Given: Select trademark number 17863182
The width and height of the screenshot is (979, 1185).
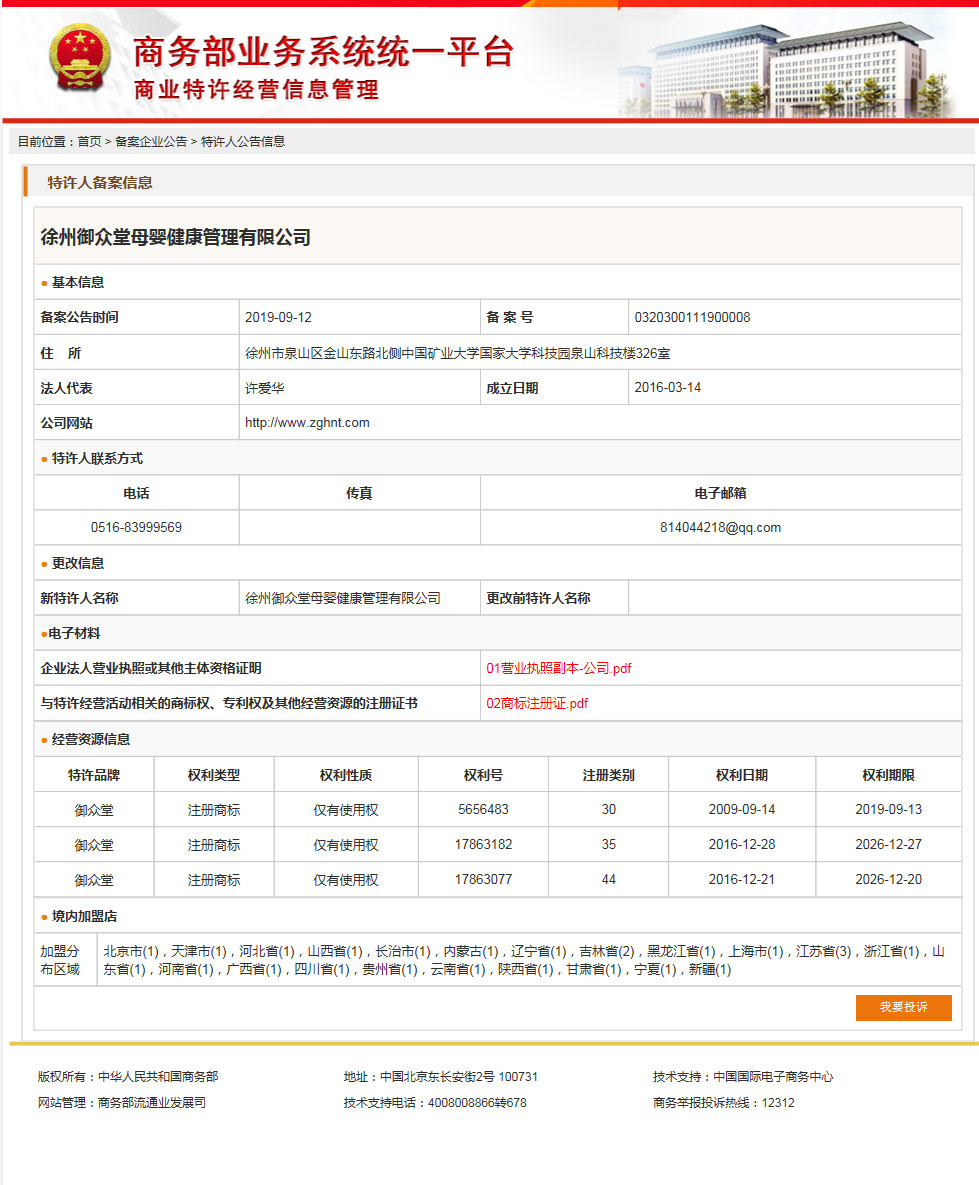Looking at the screenshot, I should [x=483, y=844].
